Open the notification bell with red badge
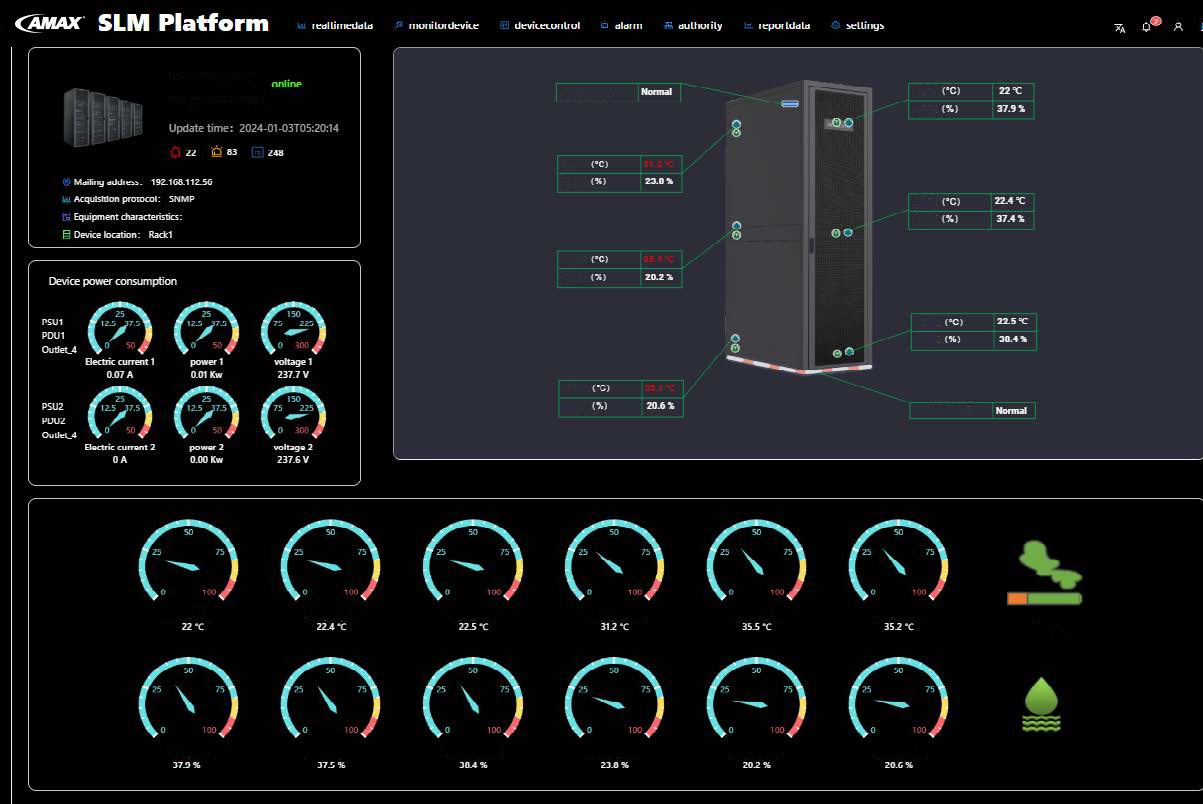The height and width of the screenshot is (804, 1203). tap(1148, 26)
